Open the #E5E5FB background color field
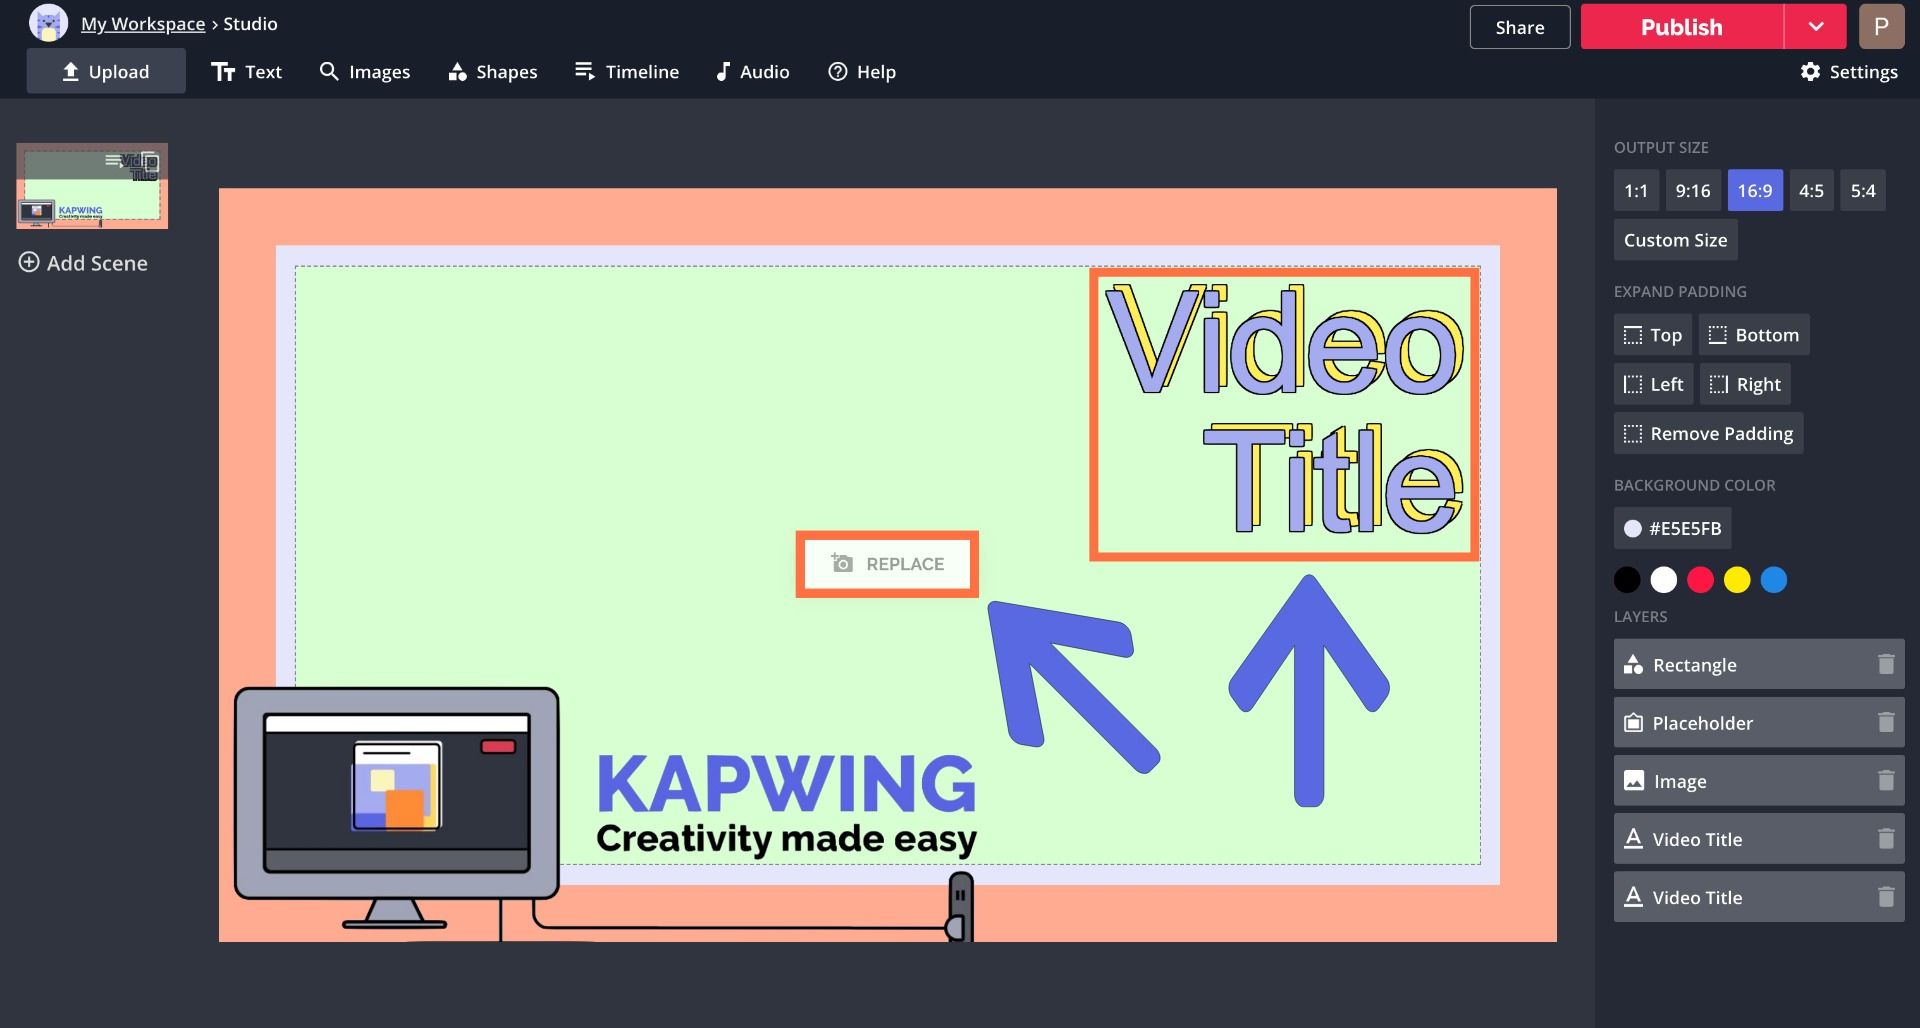 pyautogui.click(x=1673, y=528)
